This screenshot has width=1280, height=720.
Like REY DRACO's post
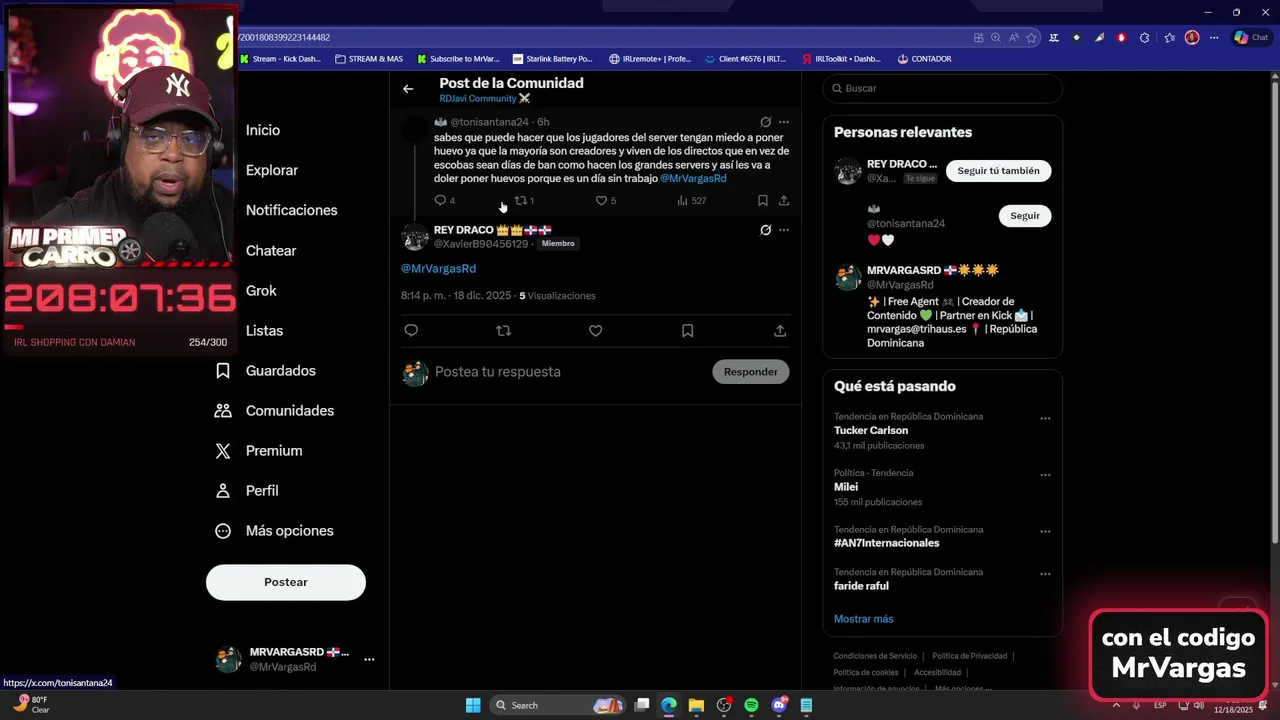(x=595, y=331)
